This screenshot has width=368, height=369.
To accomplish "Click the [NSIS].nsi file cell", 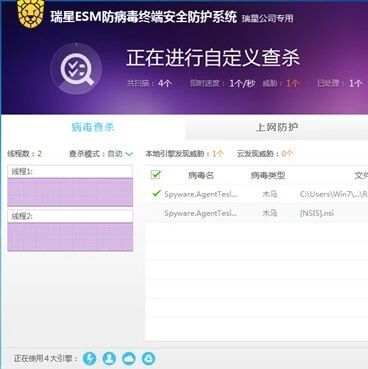I will coord(317,213).
